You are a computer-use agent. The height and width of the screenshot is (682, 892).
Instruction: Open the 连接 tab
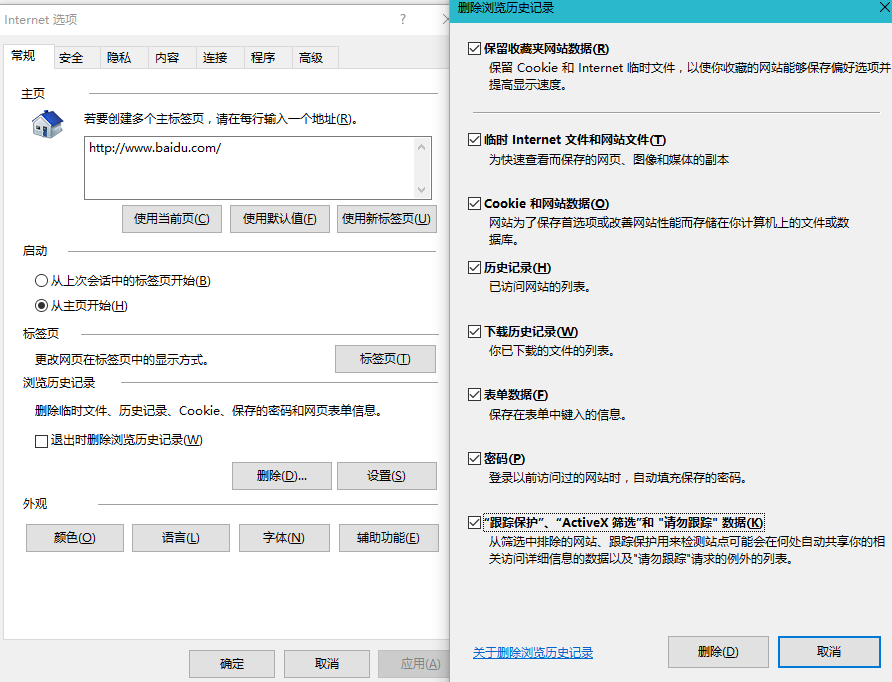[215, 57]
